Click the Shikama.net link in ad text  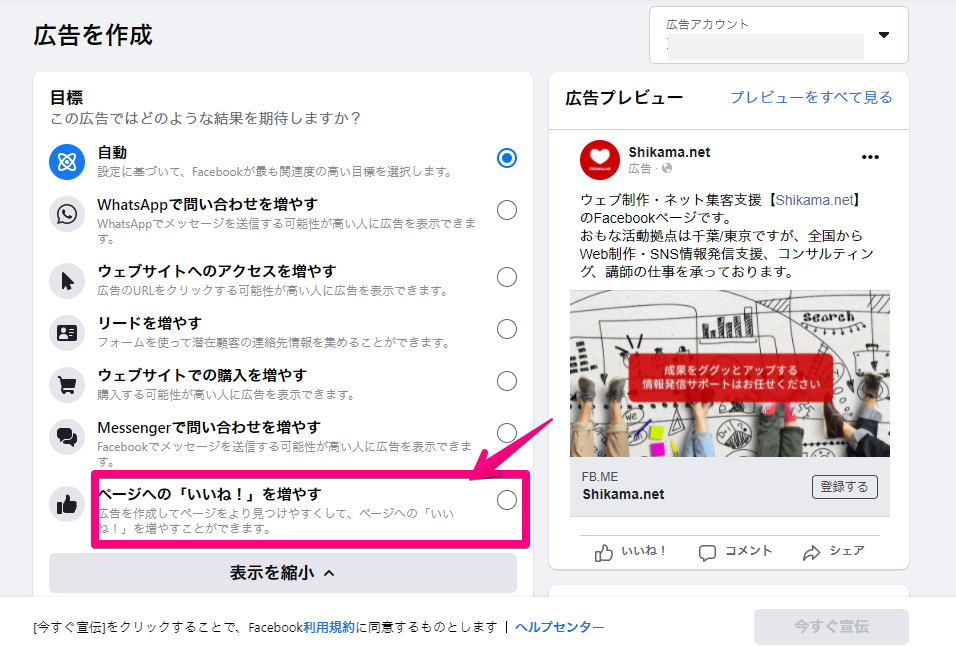(x=814, y=200)
